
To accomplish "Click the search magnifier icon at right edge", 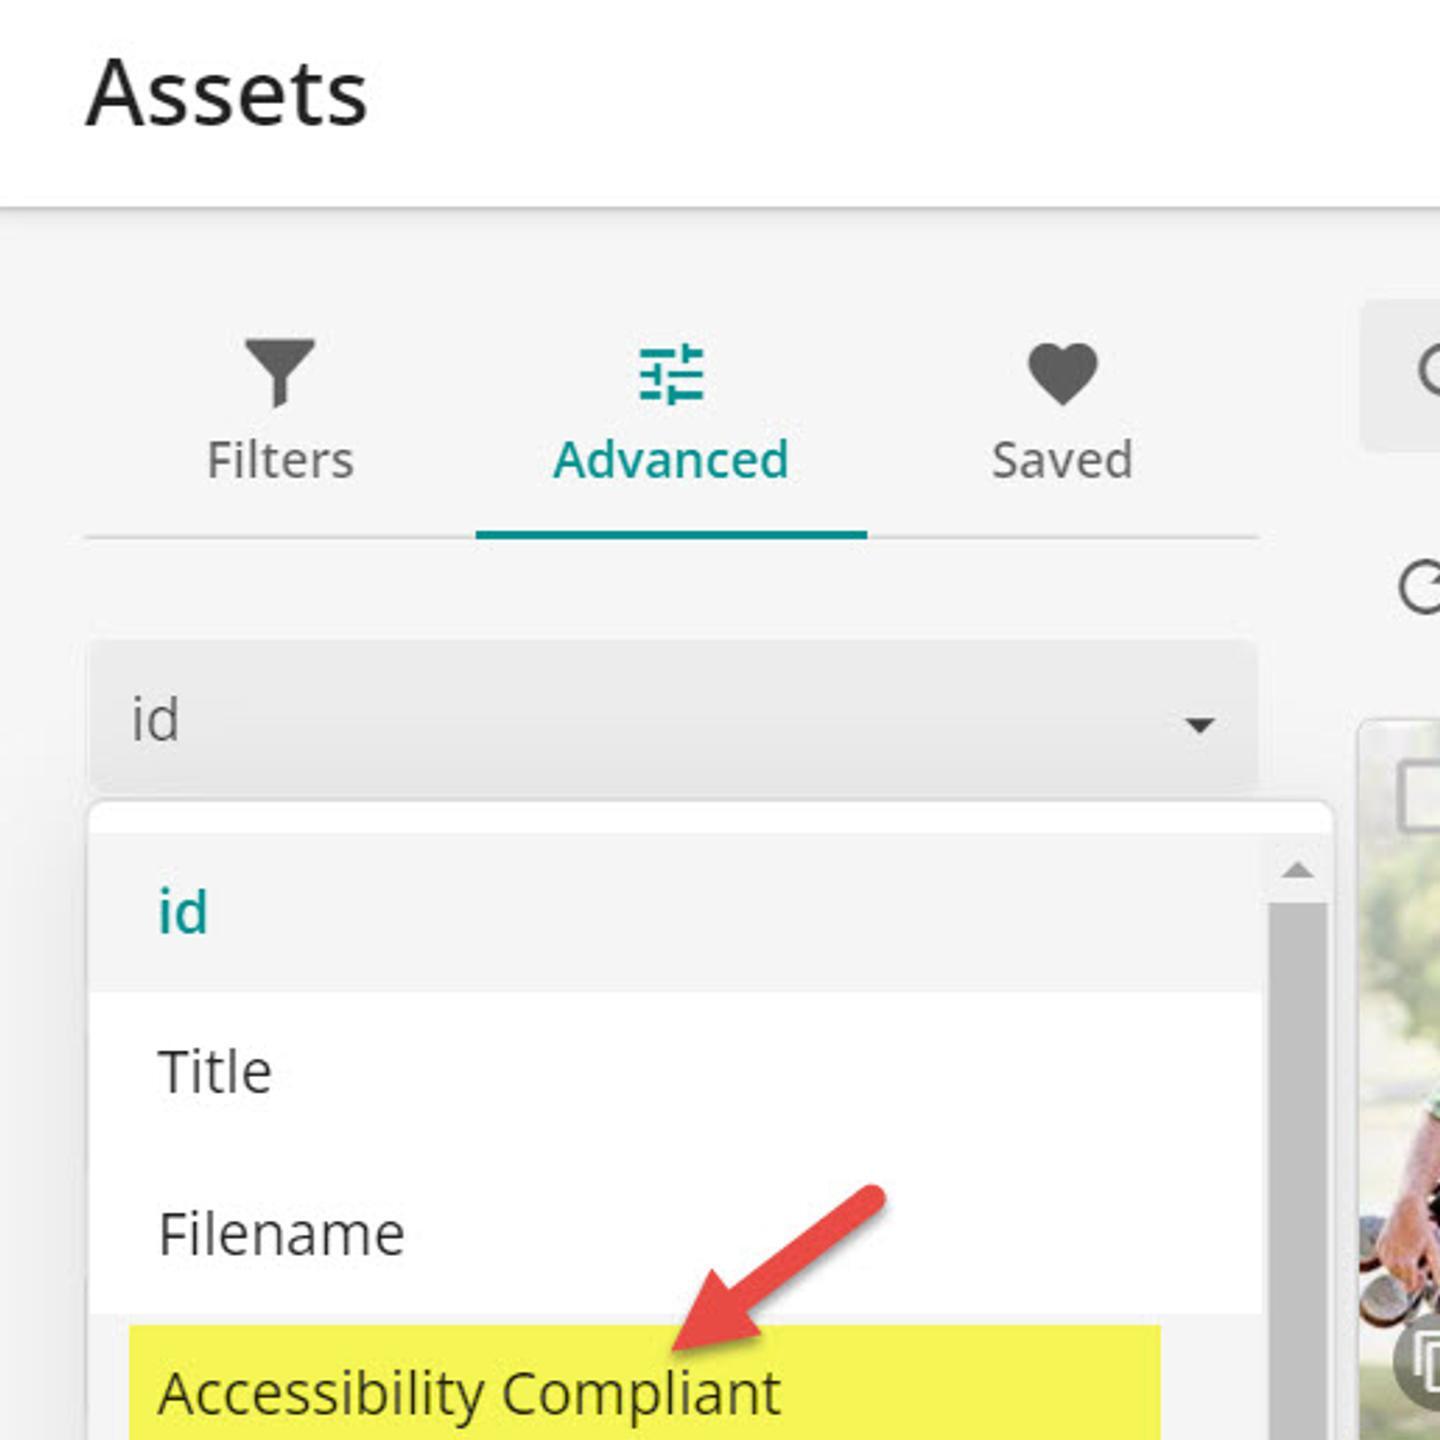I will click(x=1428, y=372).
